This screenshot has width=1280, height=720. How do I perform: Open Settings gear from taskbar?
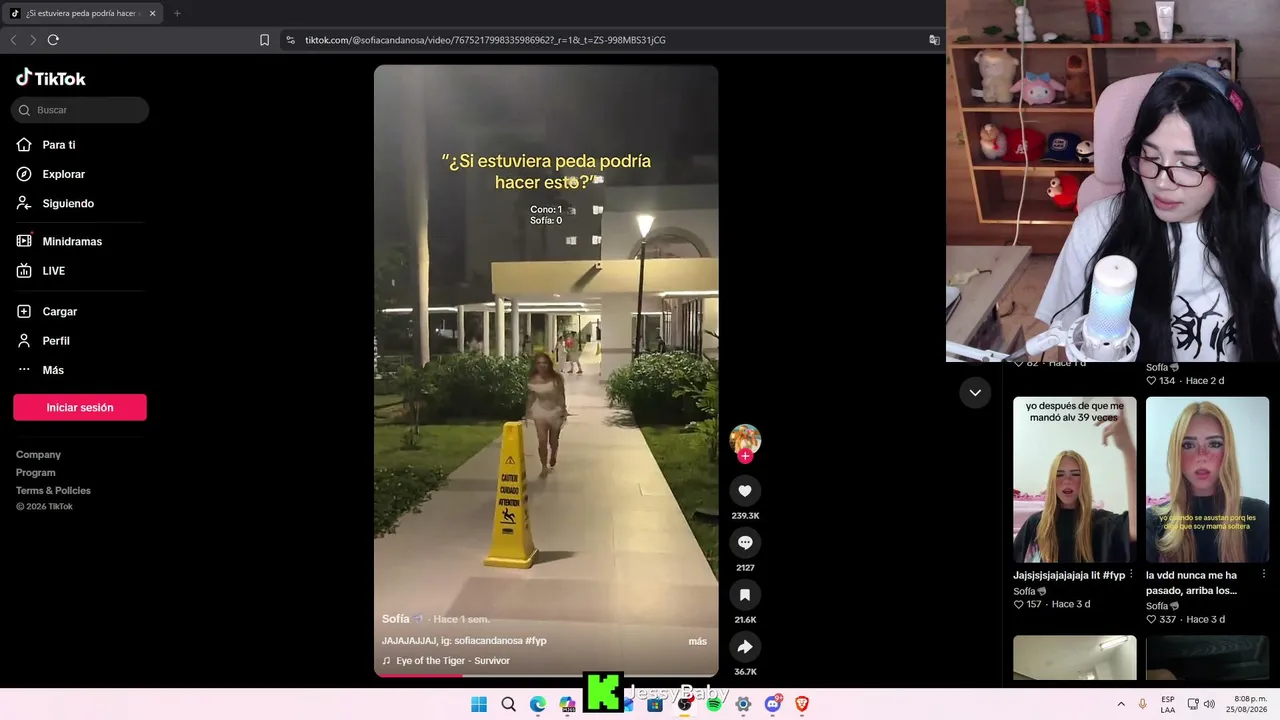click(743, 704)
